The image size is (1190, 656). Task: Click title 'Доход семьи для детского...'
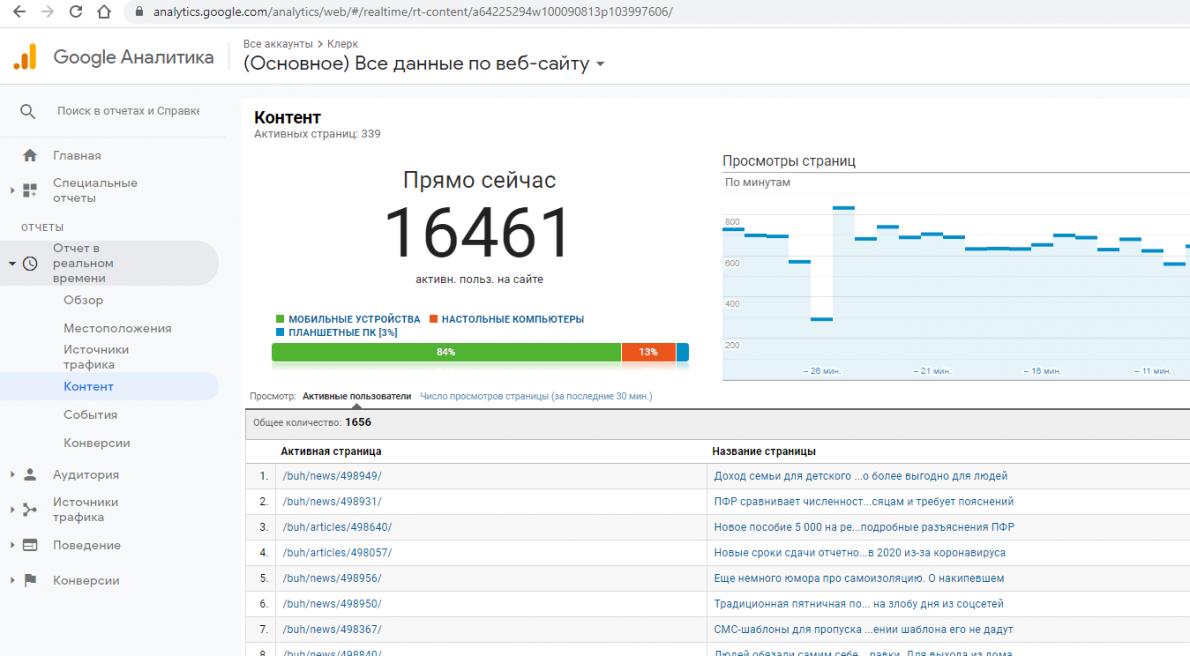tap(861, 476)
